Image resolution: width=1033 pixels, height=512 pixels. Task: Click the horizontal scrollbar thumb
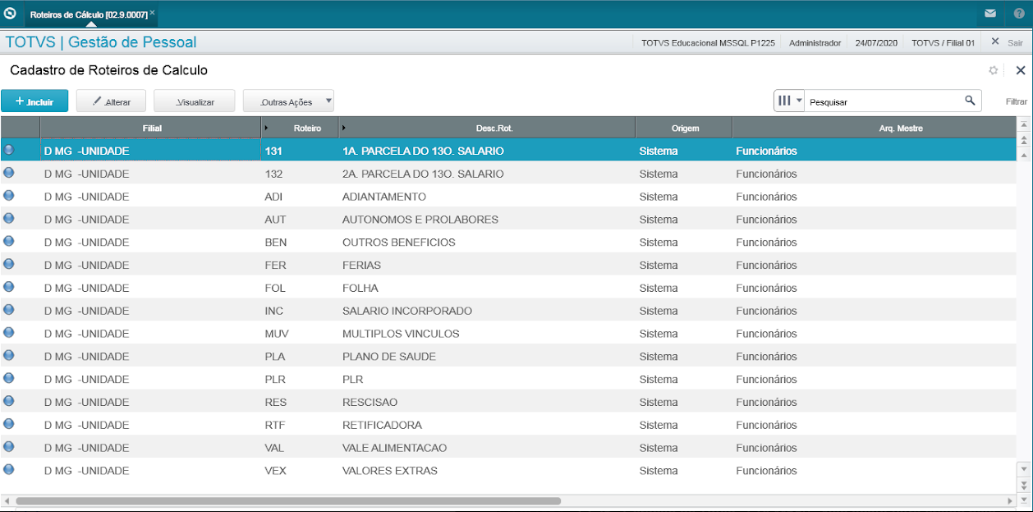(x=288, y=501)
